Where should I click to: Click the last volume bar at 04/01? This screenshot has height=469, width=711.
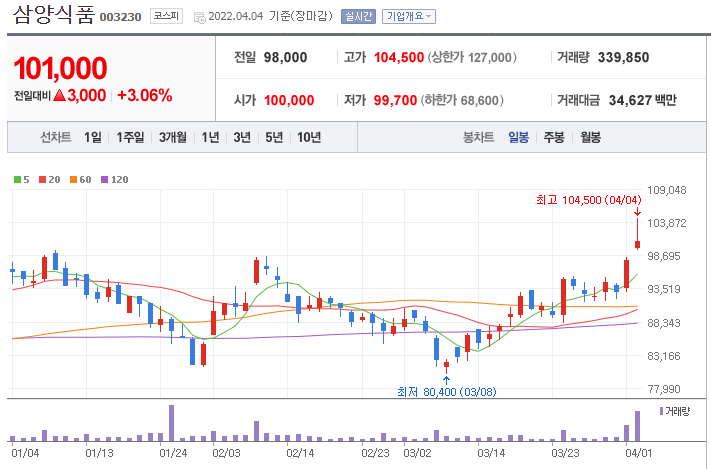(x=638, y=426)
